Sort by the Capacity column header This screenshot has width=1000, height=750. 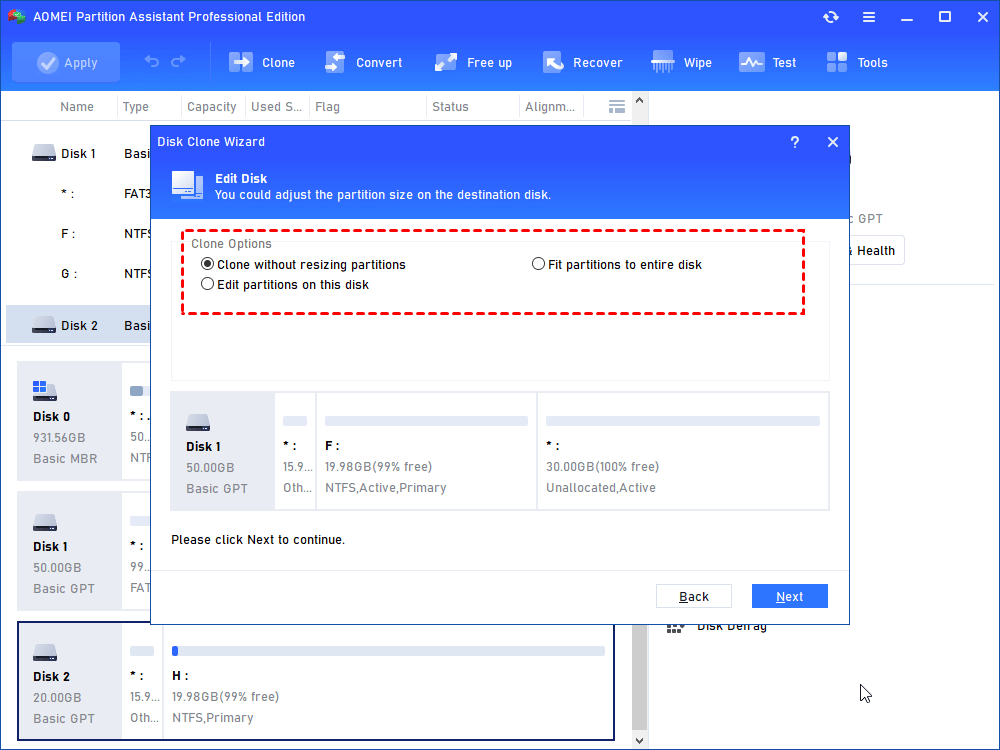click(212, 107)
